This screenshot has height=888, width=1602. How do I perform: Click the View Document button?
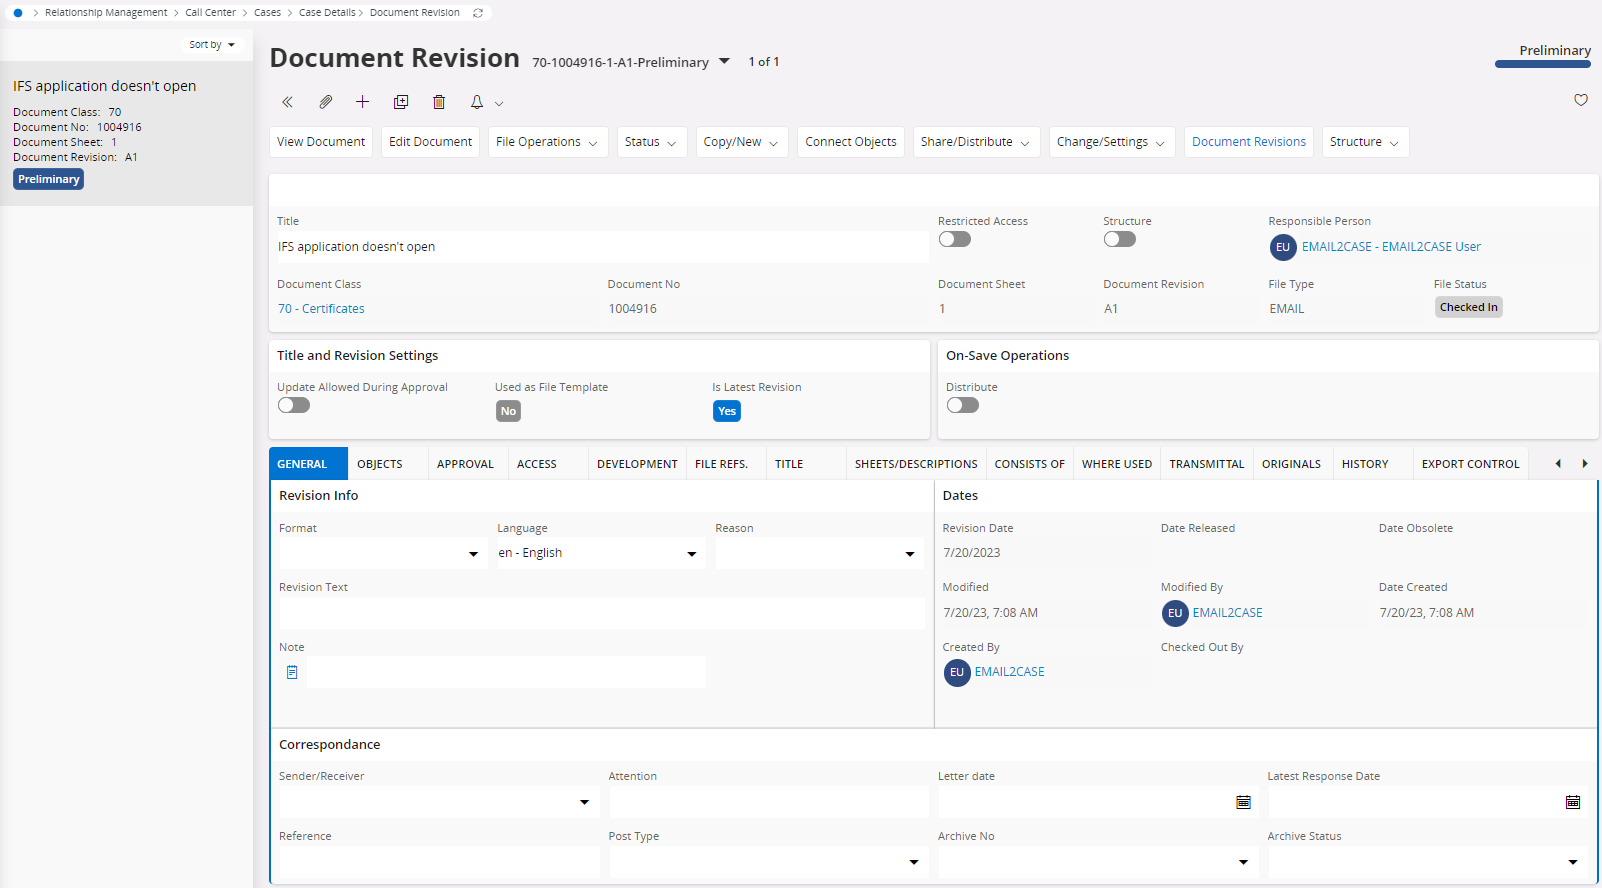321,142
